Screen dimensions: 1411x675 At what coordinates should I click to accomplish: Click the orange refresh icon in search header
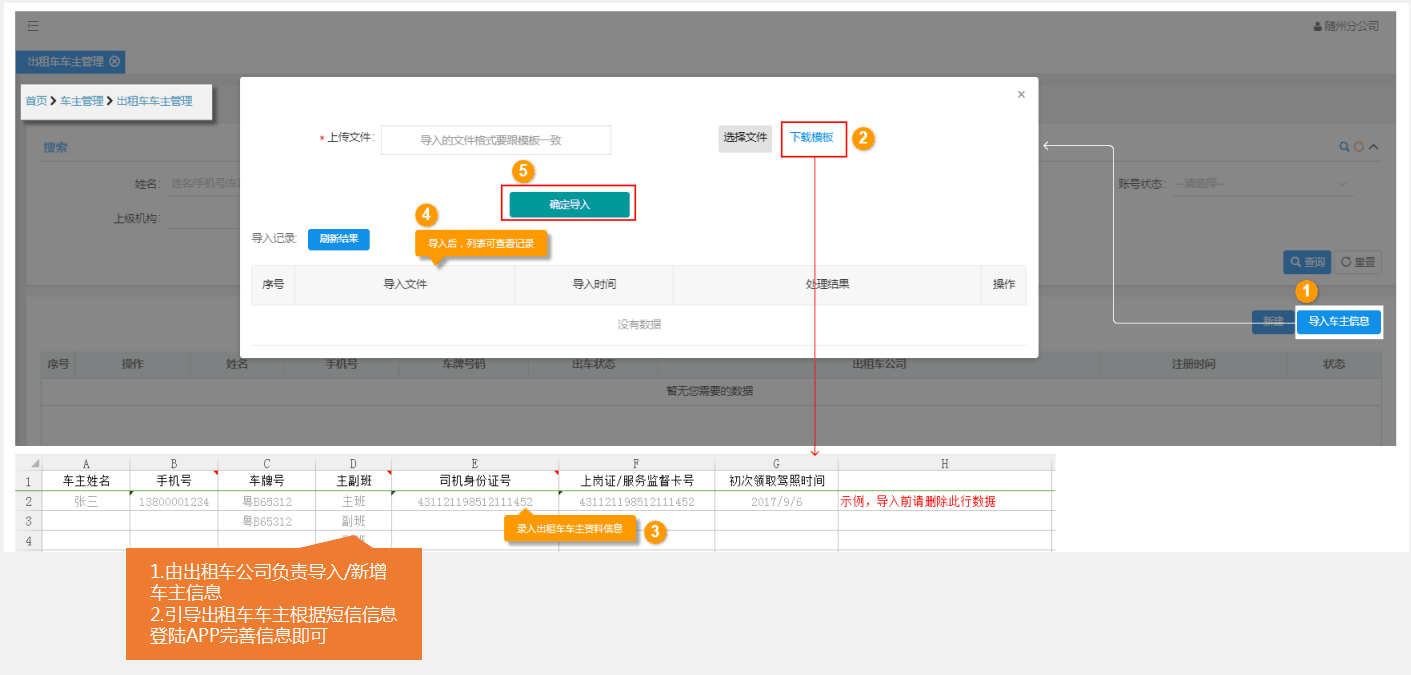[1359, 147]
